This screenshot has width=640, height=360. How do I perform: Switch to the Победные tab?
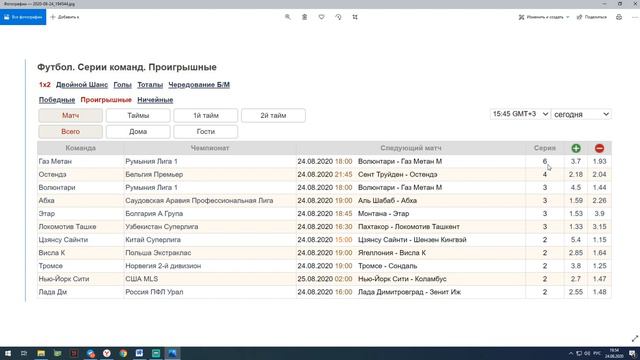click(57, 100)
